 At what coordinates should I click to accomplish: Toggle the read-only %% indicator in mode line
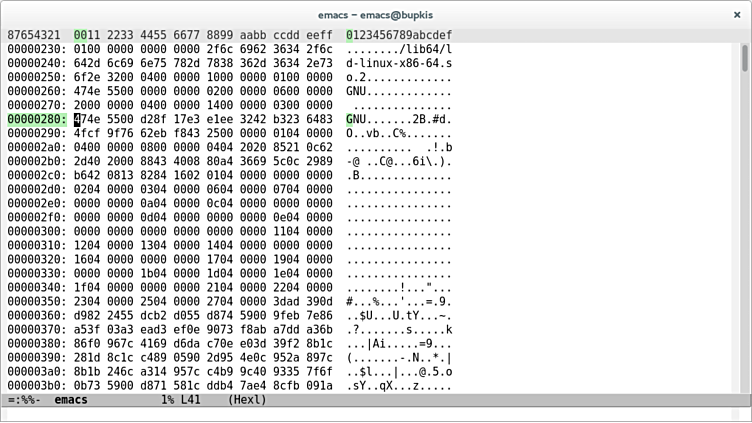(x=28, y=400)
